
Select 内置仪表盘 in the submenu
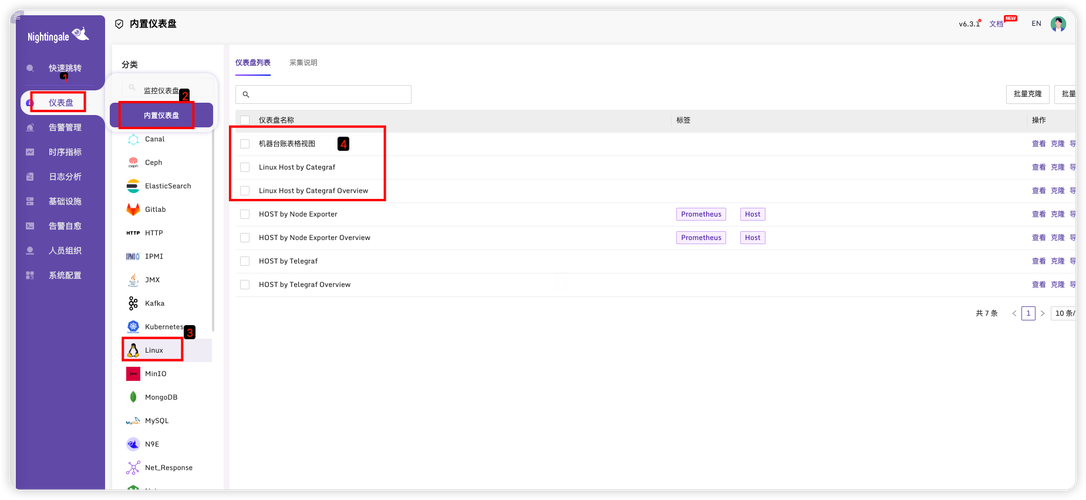pyautogui.click(x=161, y=116)
